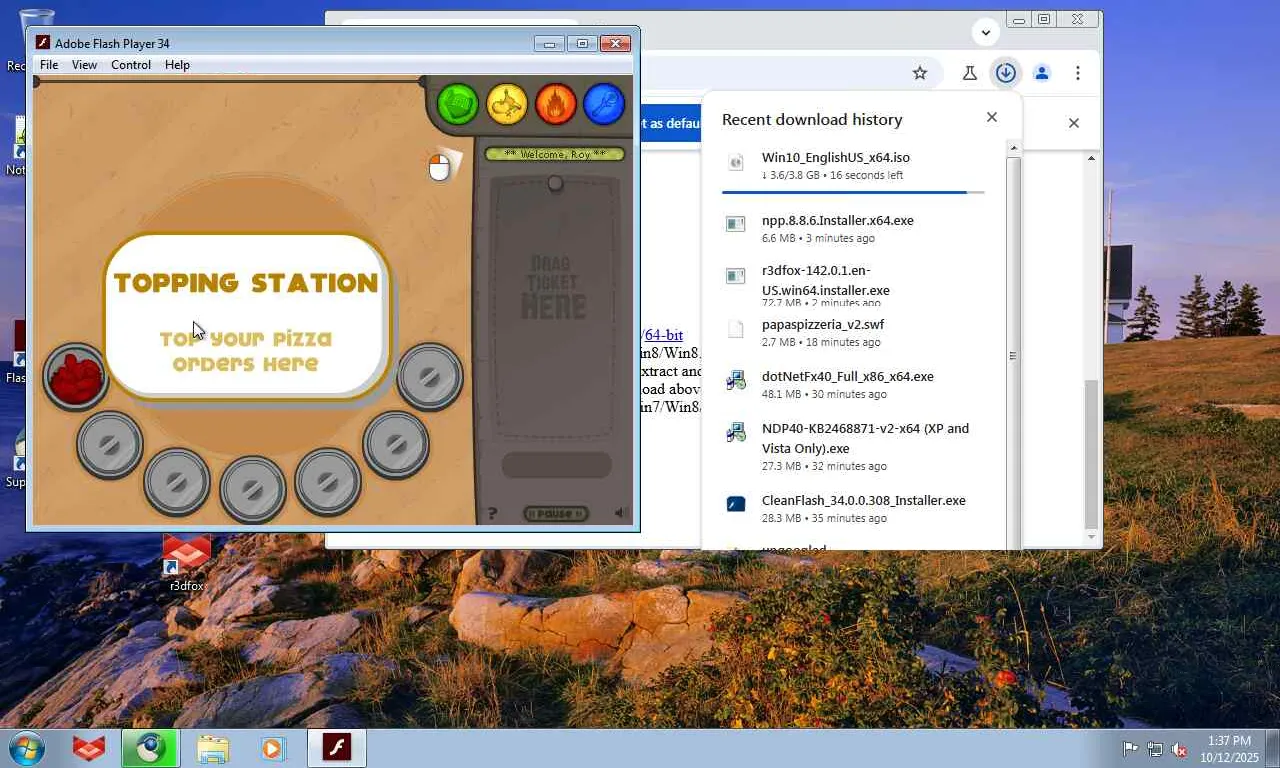Switch to the Chrome window via taskbar
The width and height of the screenshot is (1280, 768).
150,748
